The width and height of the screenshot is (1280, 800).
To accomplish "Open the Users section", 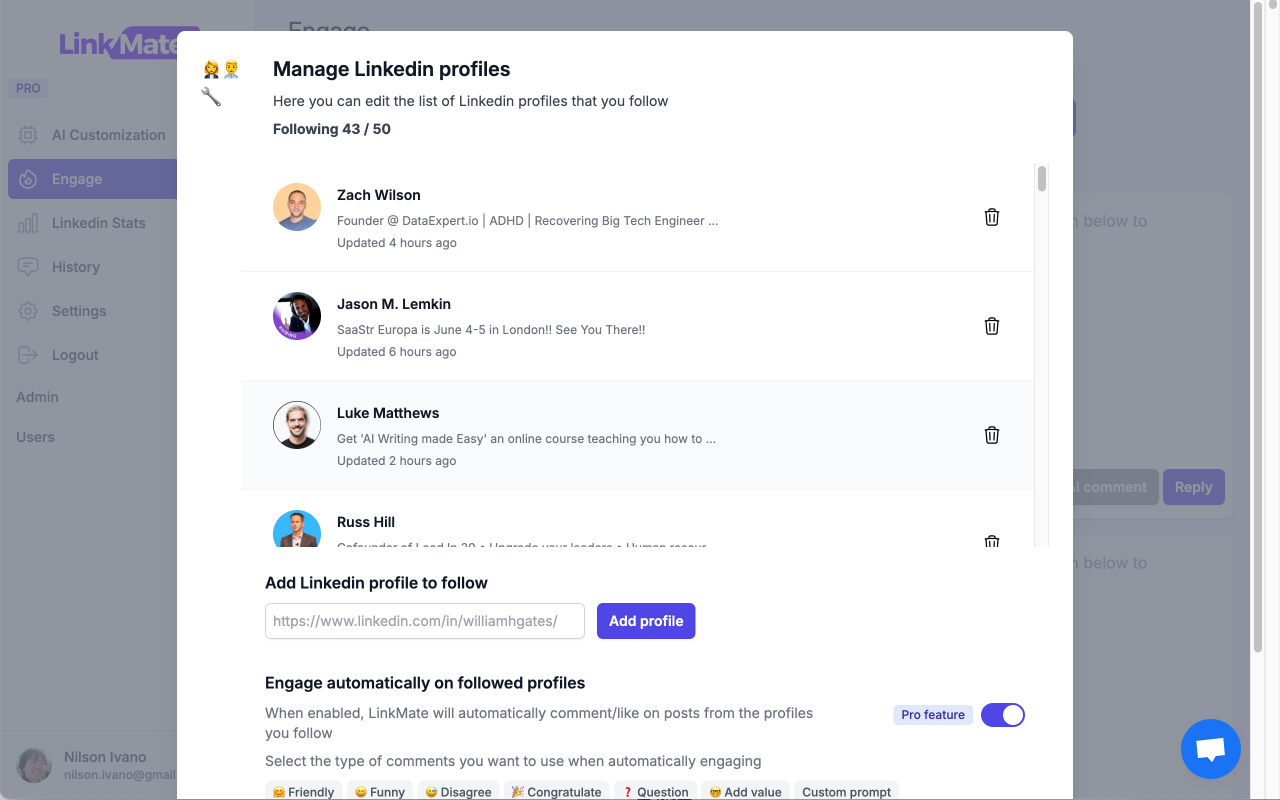I will (35, 437).
